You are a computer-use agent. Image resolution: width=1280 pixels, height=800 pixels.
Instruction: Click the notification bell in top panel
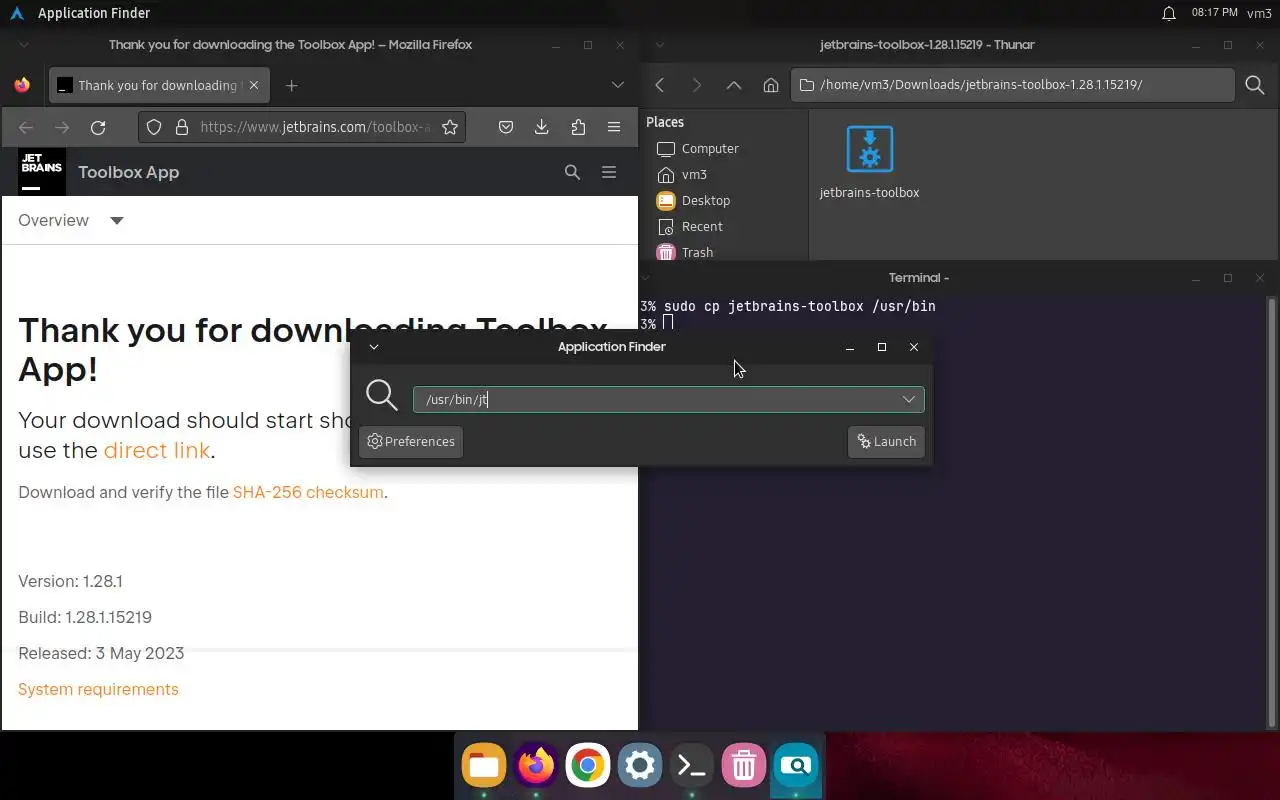[1168, 13]
